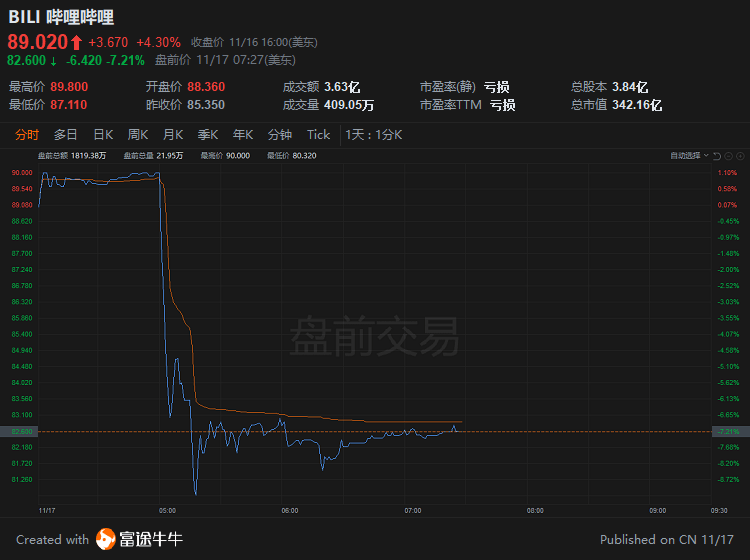Click the Published on CN 11/17 text
The width and height of the screenshot is (750, 560).
667,539
